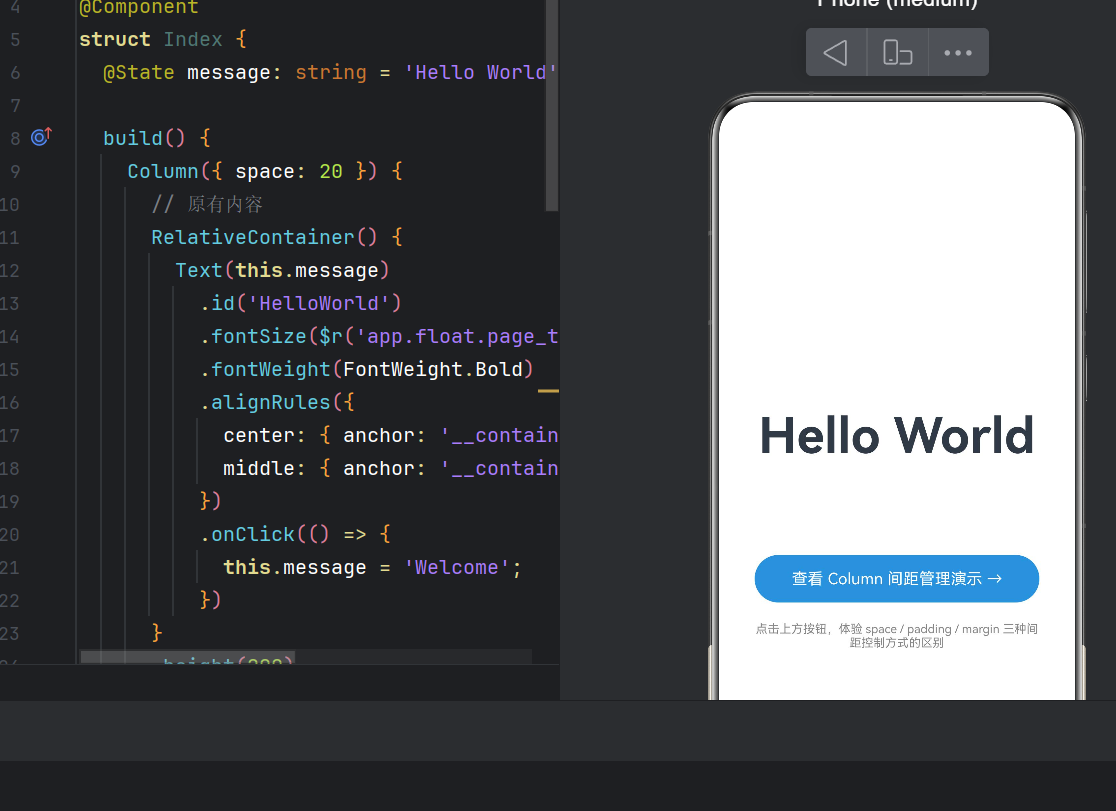The width and height of the screenshot is (1116, 811).
Task: Open the previewer more options menu
Action: (x=958, y=53)
